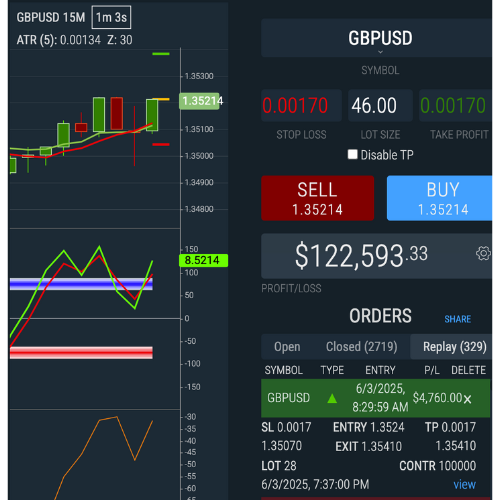500x500 pixels.
Task: Switch to the Open orders tab
Action: click(287, 347)
